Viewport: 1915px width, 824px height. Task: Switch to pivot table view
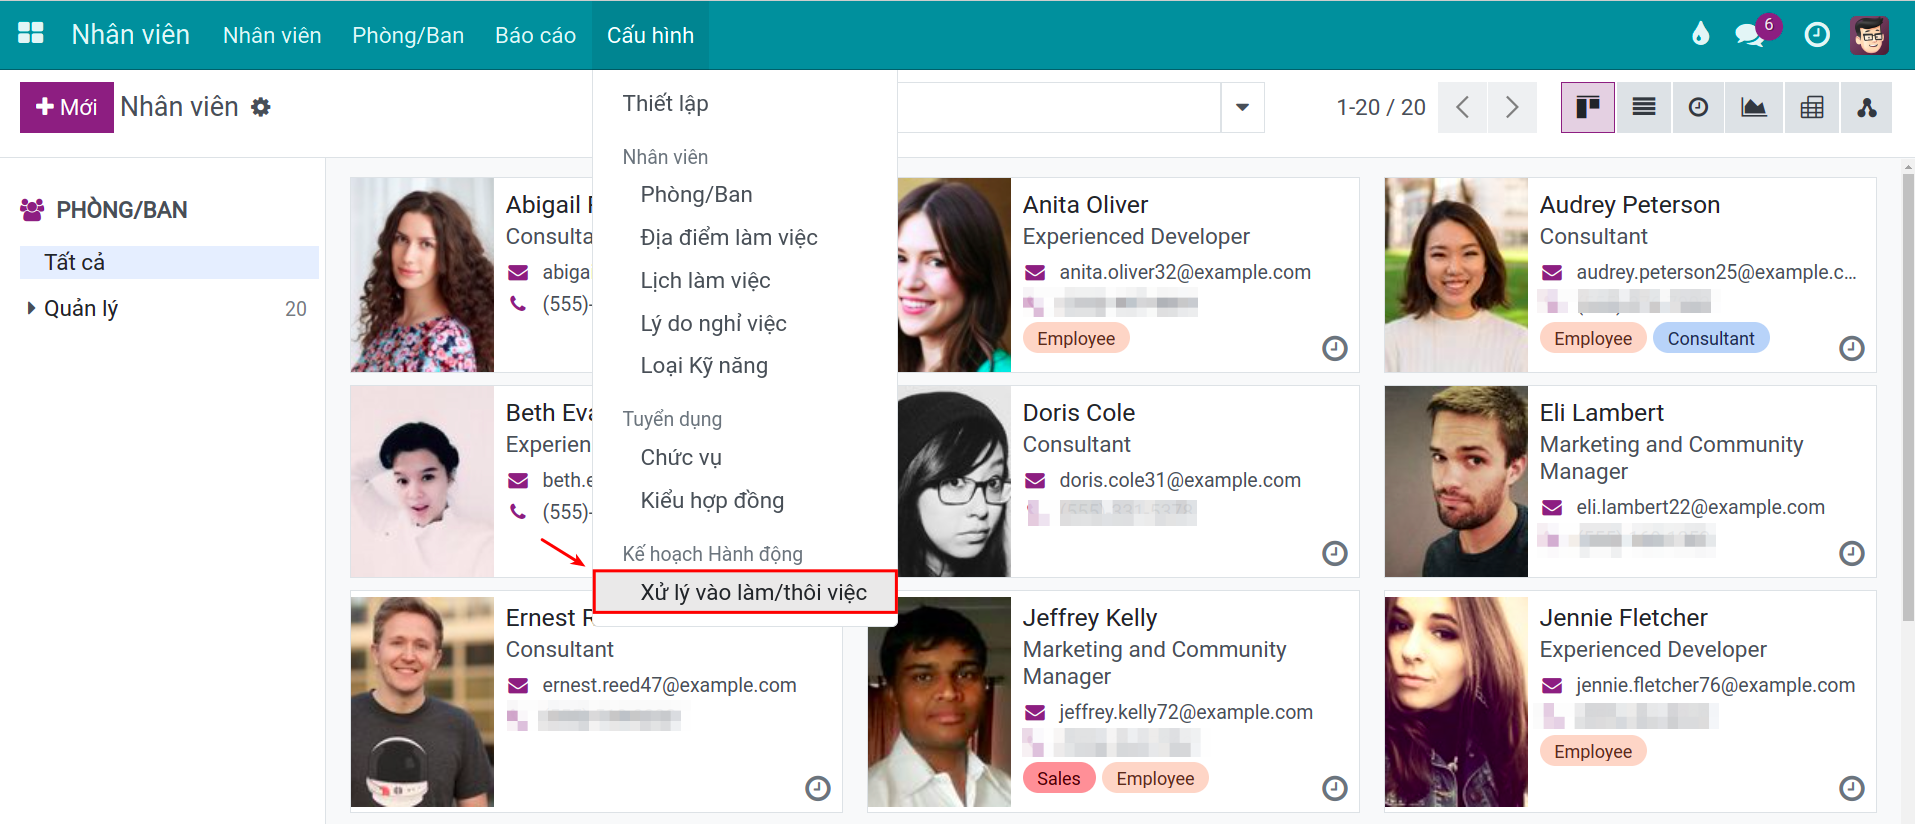click(x=1812, y=107)
